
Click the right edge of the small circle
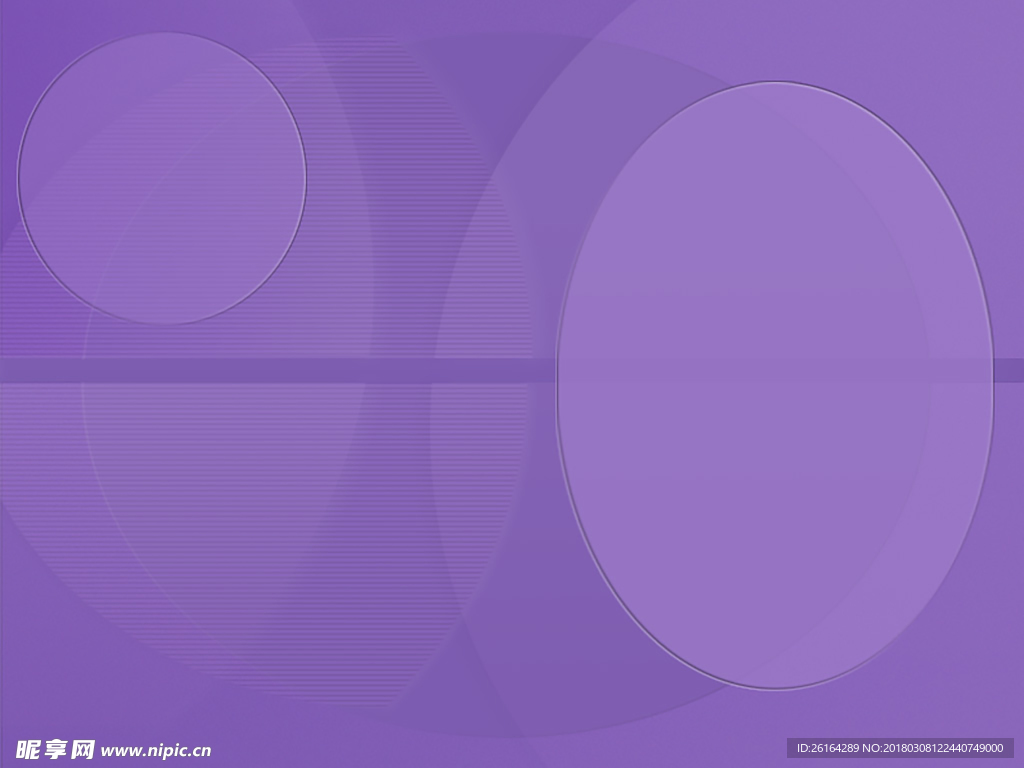tap(305, 178)
